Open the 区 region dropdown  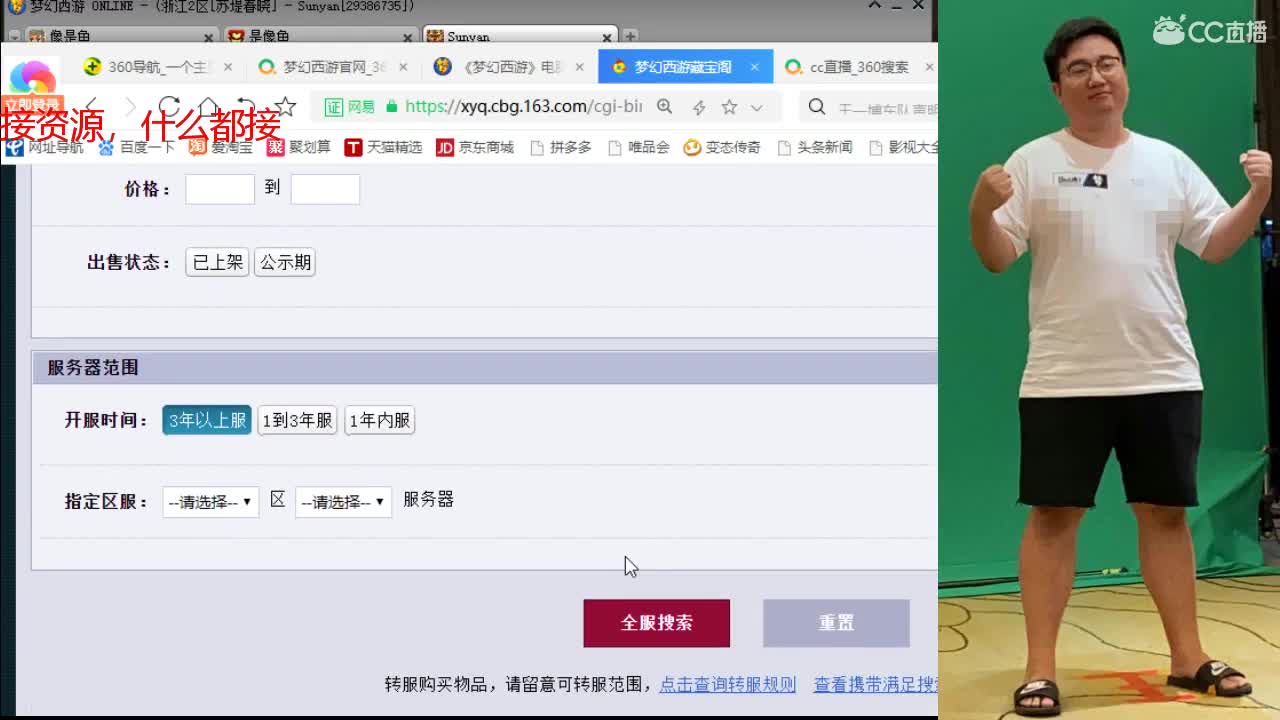[x=211, y=502]
